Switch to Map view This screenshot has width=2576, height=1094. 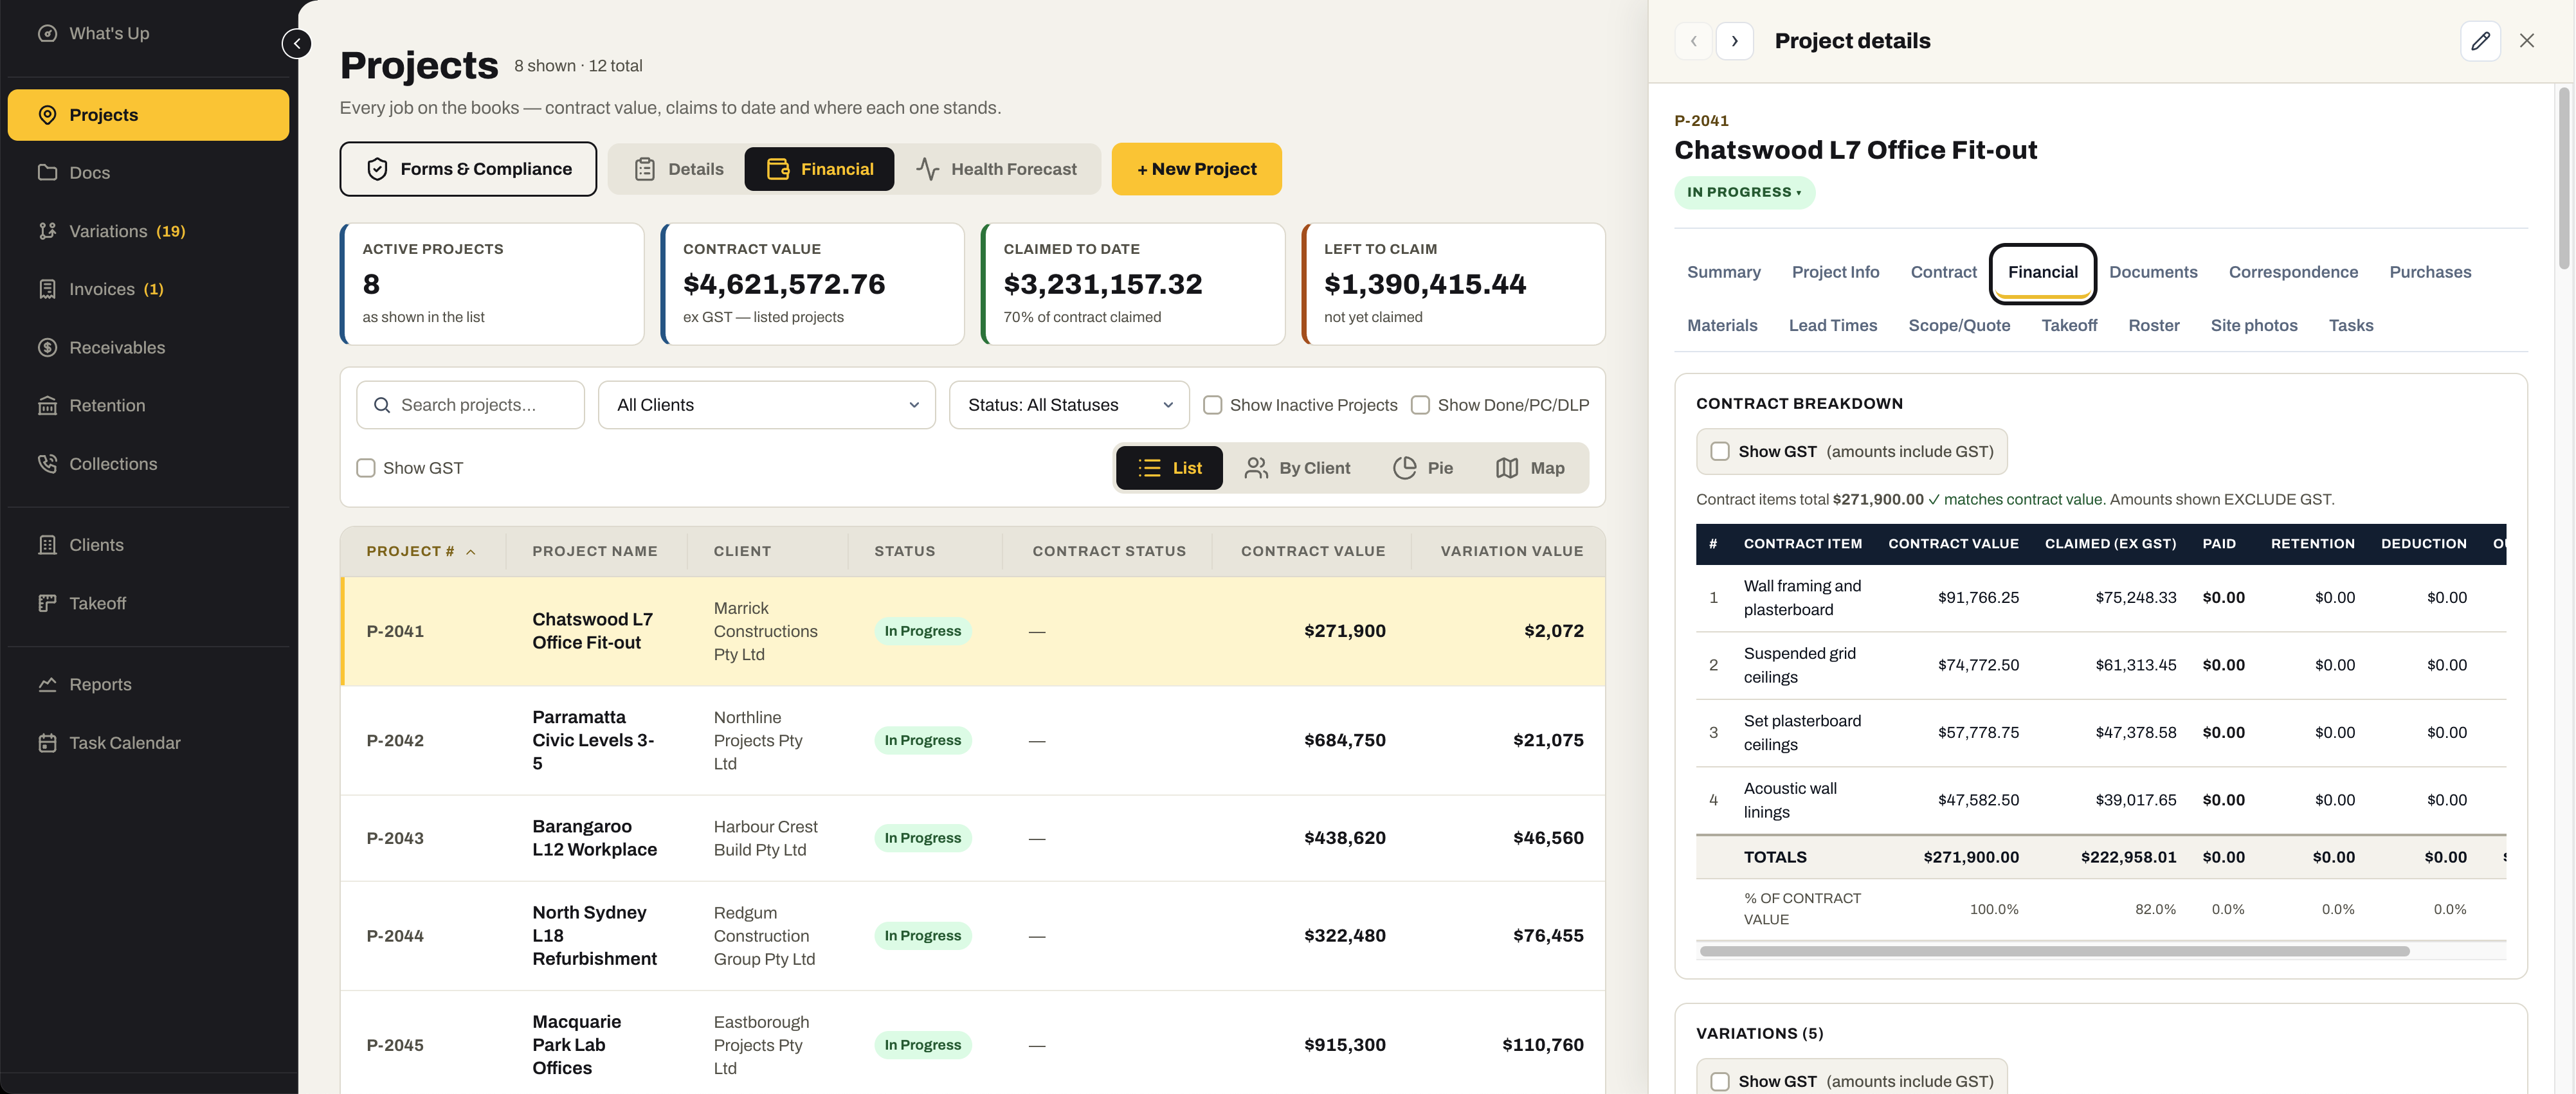point(1530,468)
